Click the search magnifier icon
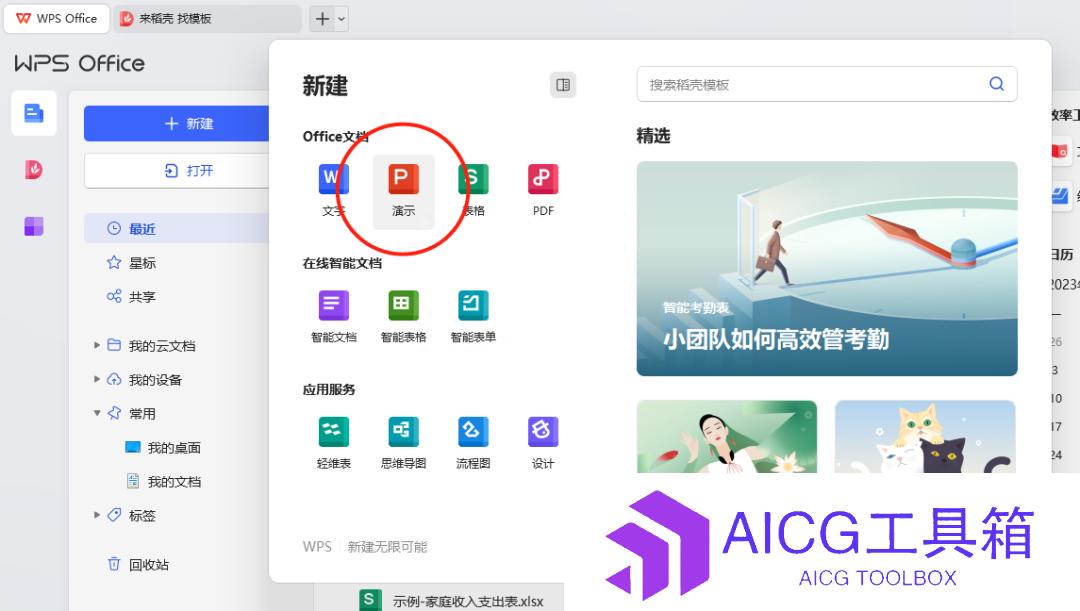The width and height of the screenshot is (1080, 611). coord(996,84)
